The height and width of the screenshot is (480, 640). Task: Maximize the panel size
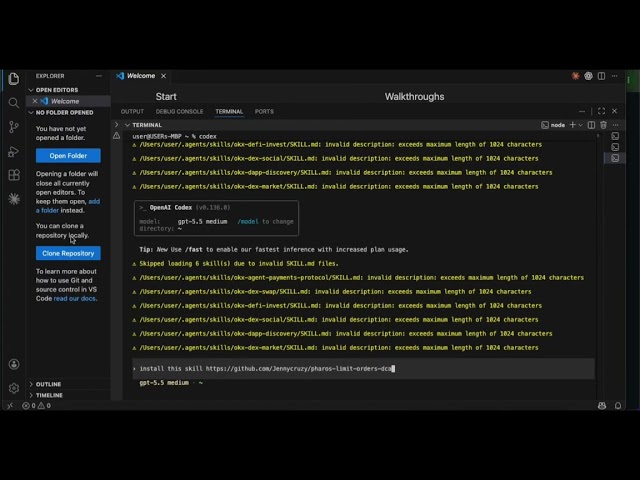tap(601, 111)
